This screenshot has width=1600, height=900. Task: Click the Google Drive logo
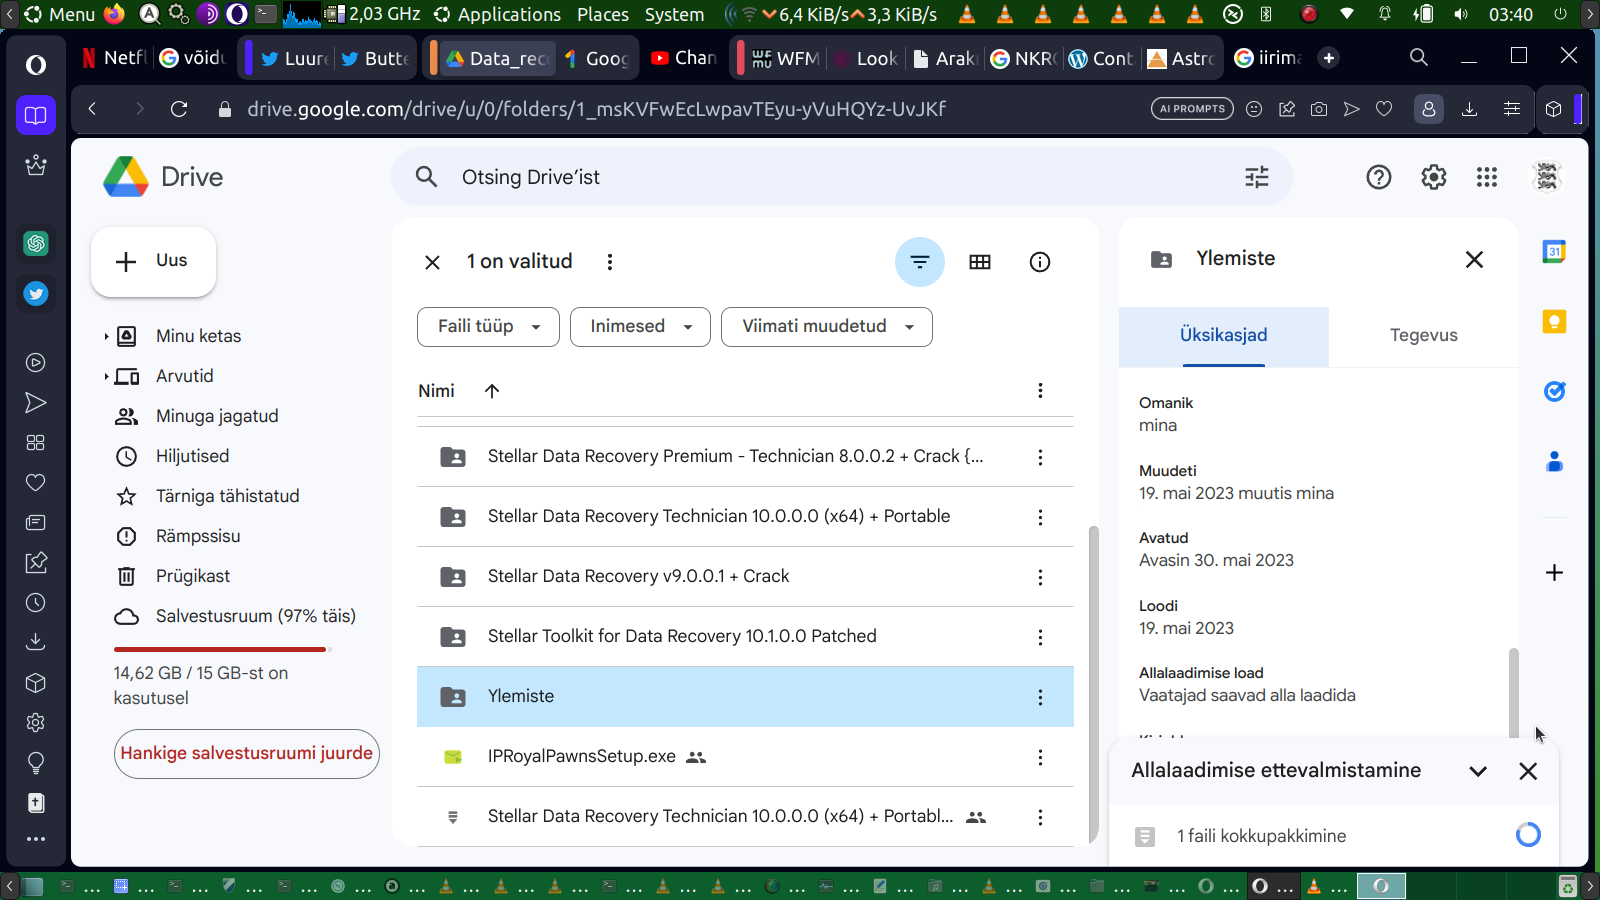pos(163,177)
